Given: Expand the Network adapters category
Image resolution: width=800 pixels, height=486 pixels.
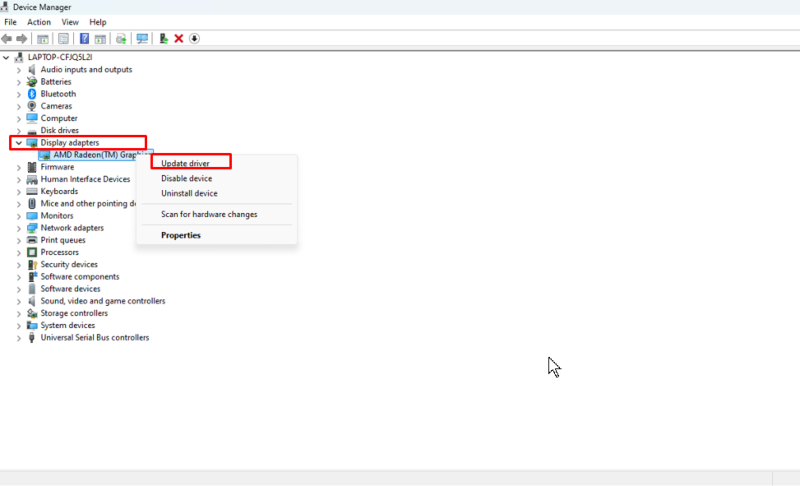Looking at the screenshot, I should [18, 228].
